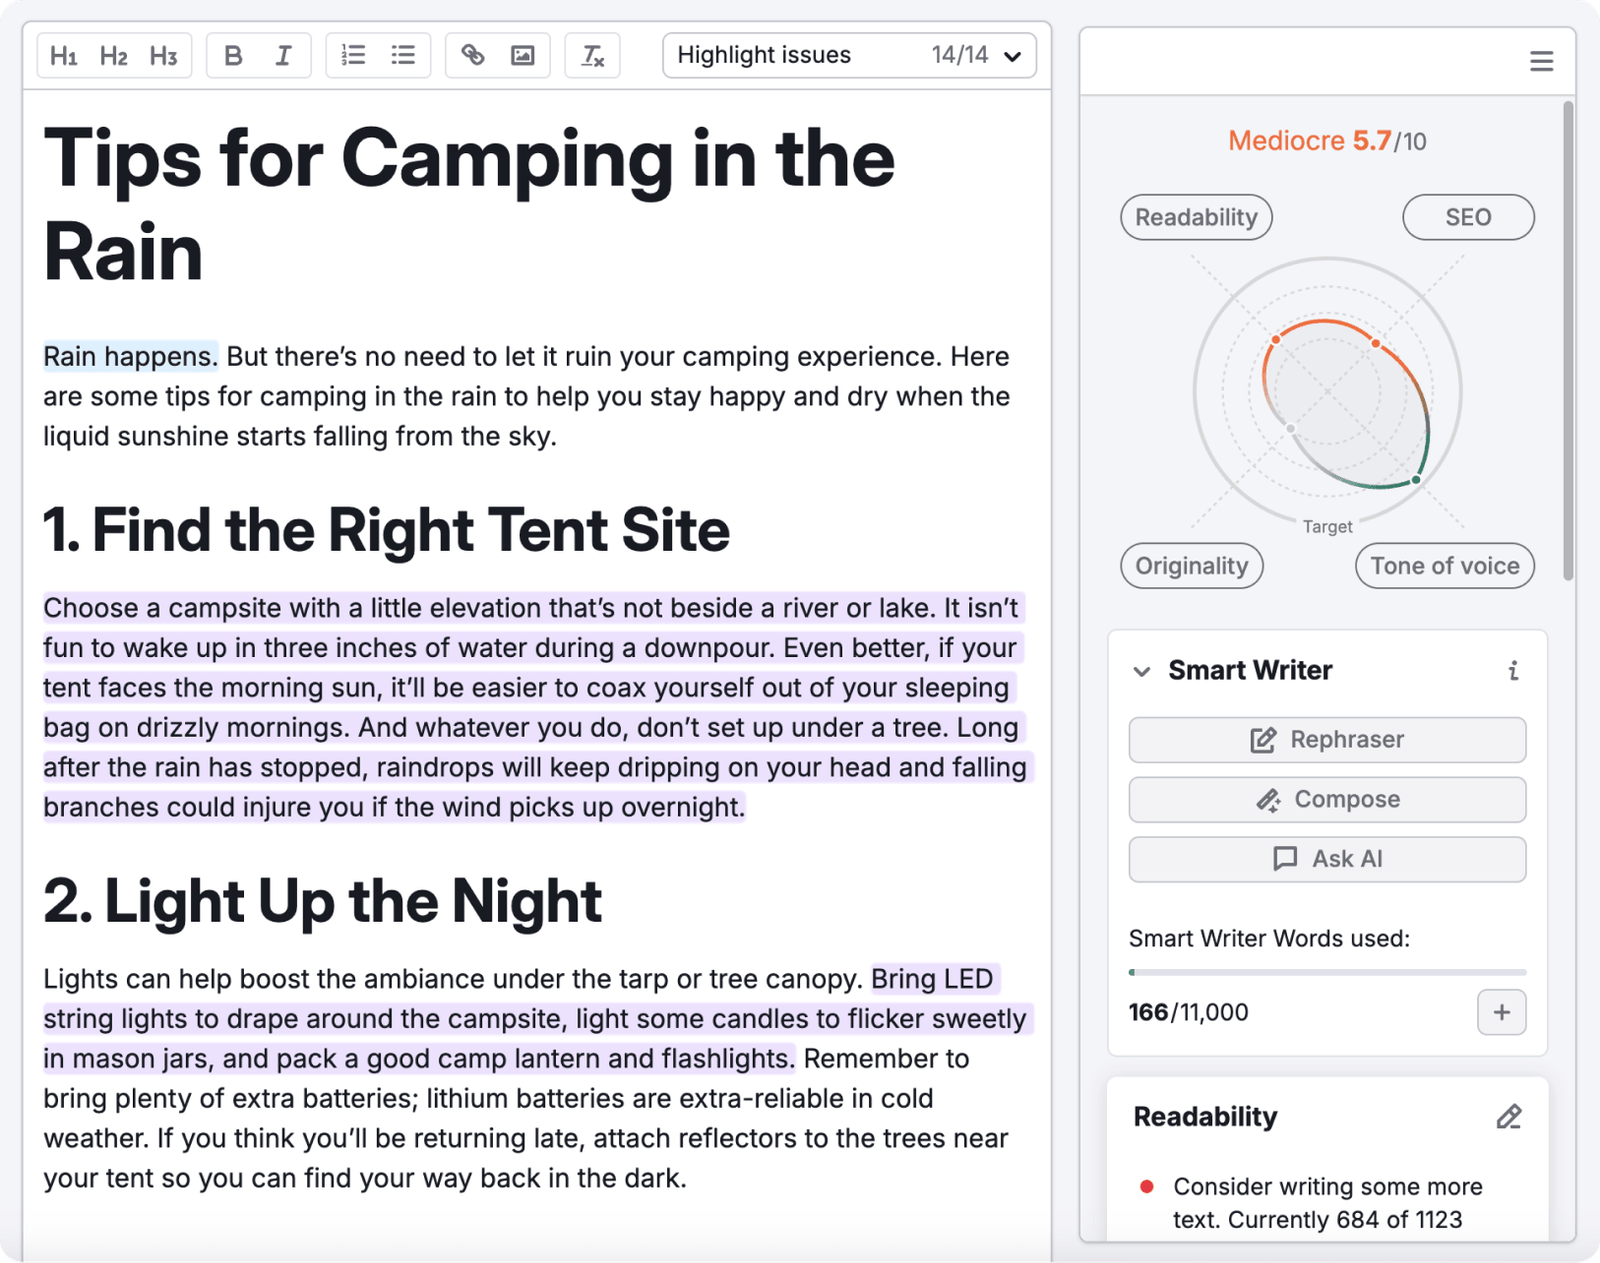Select the SEO category
1600x1263 pixels.
pos(1467,217)
